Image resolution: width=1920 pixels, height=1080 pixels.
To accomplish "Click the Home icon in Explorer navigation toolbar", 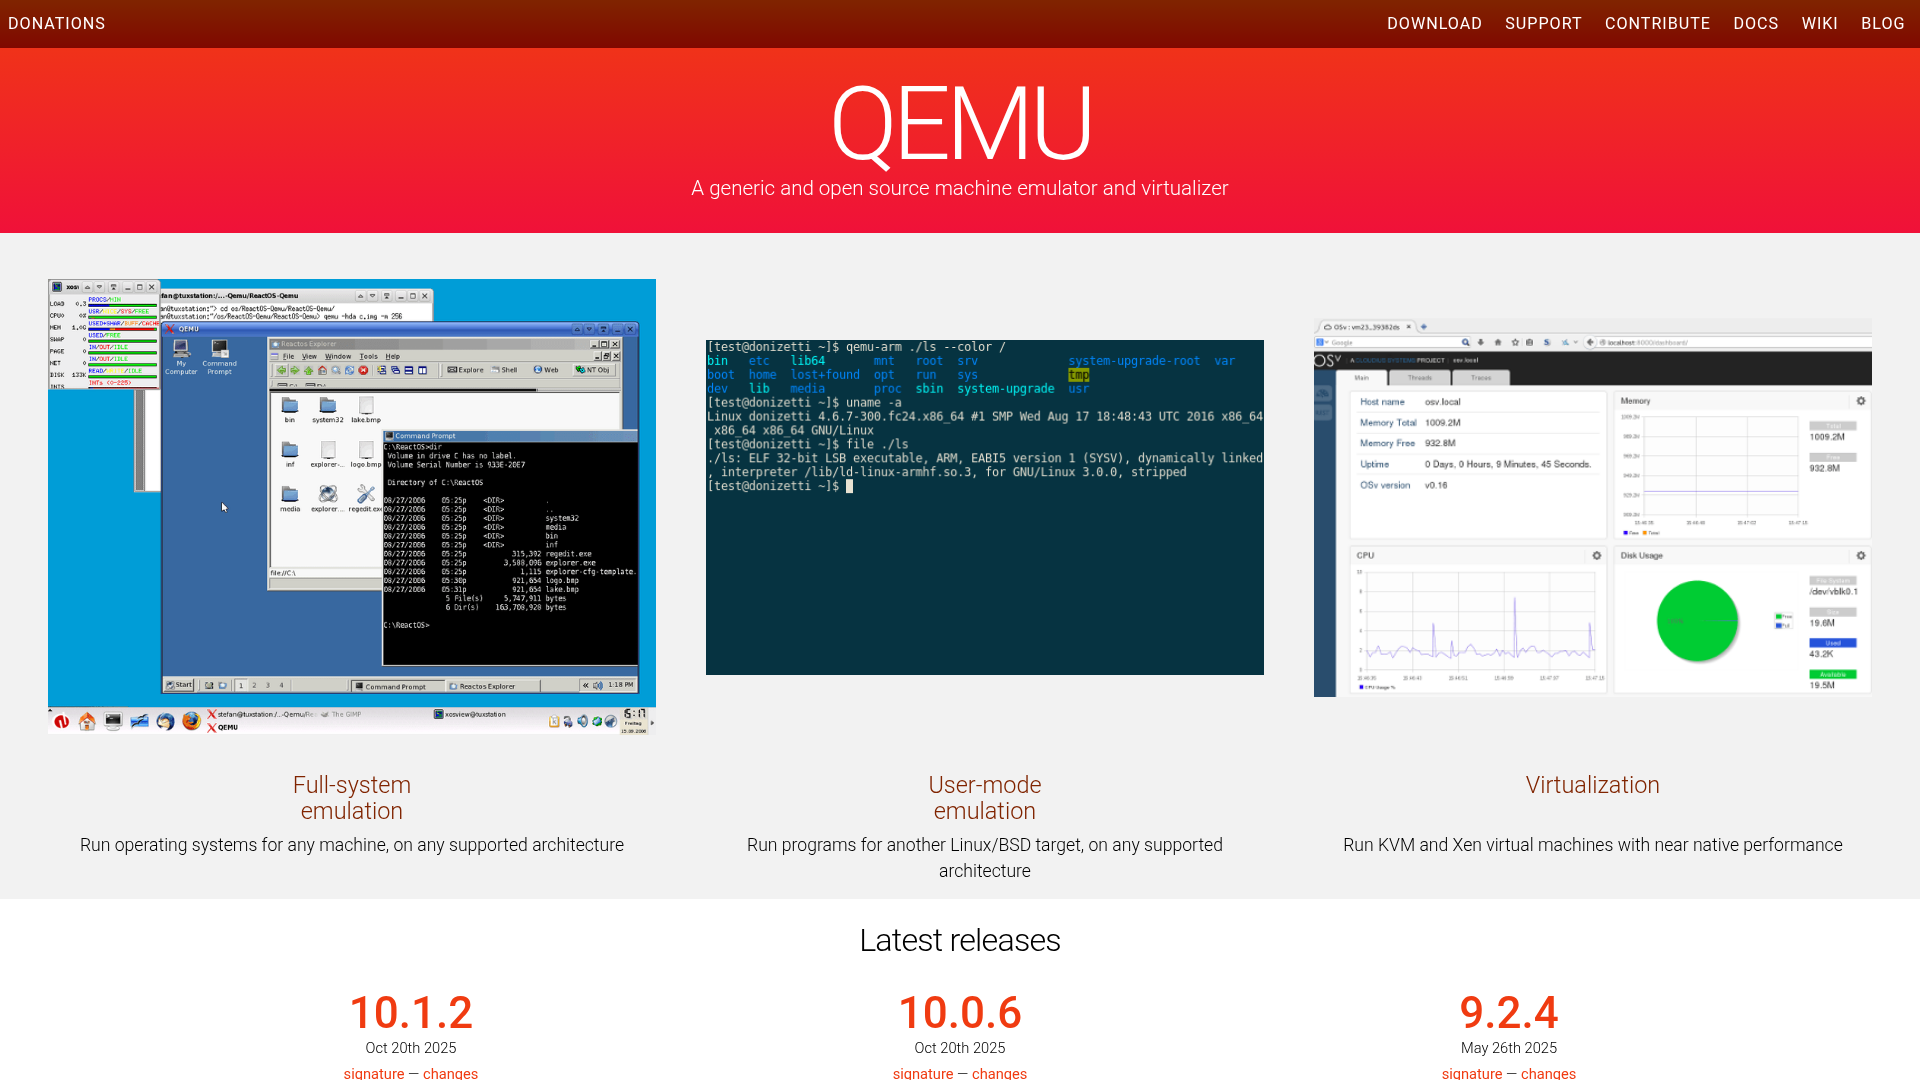I will [x=321, y=370].
